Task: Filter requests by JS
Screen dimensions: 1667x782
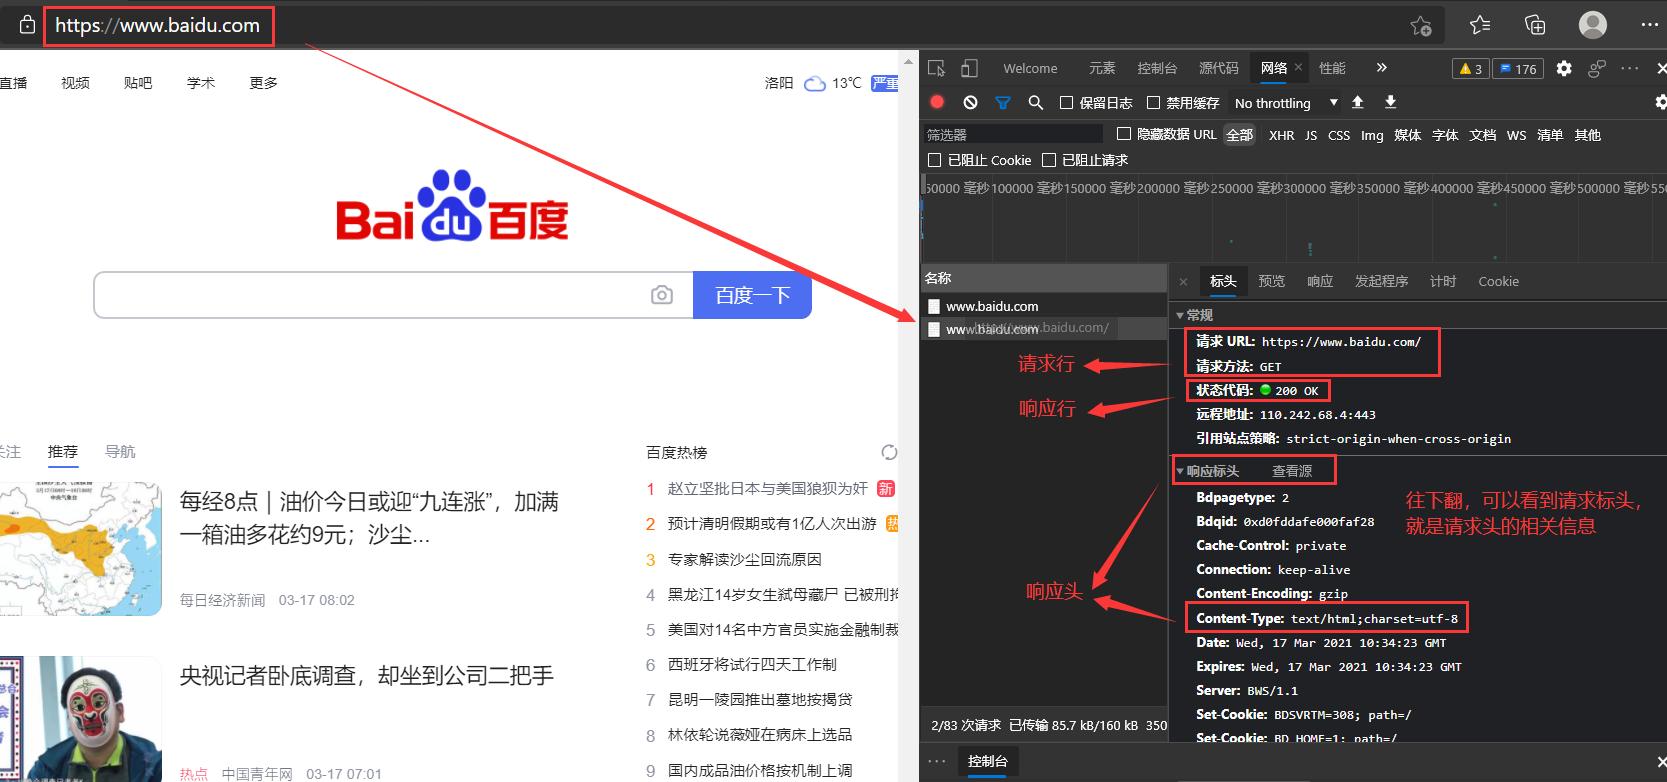Action: (x=1311, y=135)
